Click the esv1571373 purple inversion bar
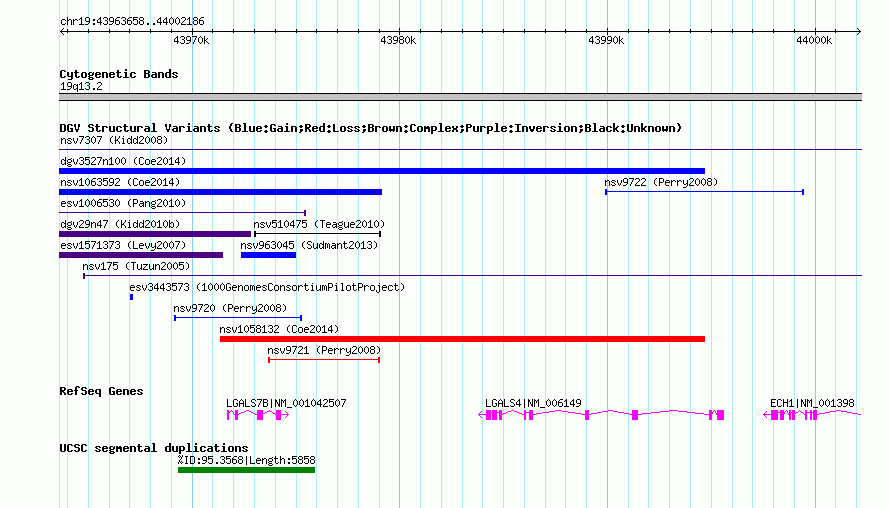Viewport: 890px width, 508px height. click(x=141, y=255)
